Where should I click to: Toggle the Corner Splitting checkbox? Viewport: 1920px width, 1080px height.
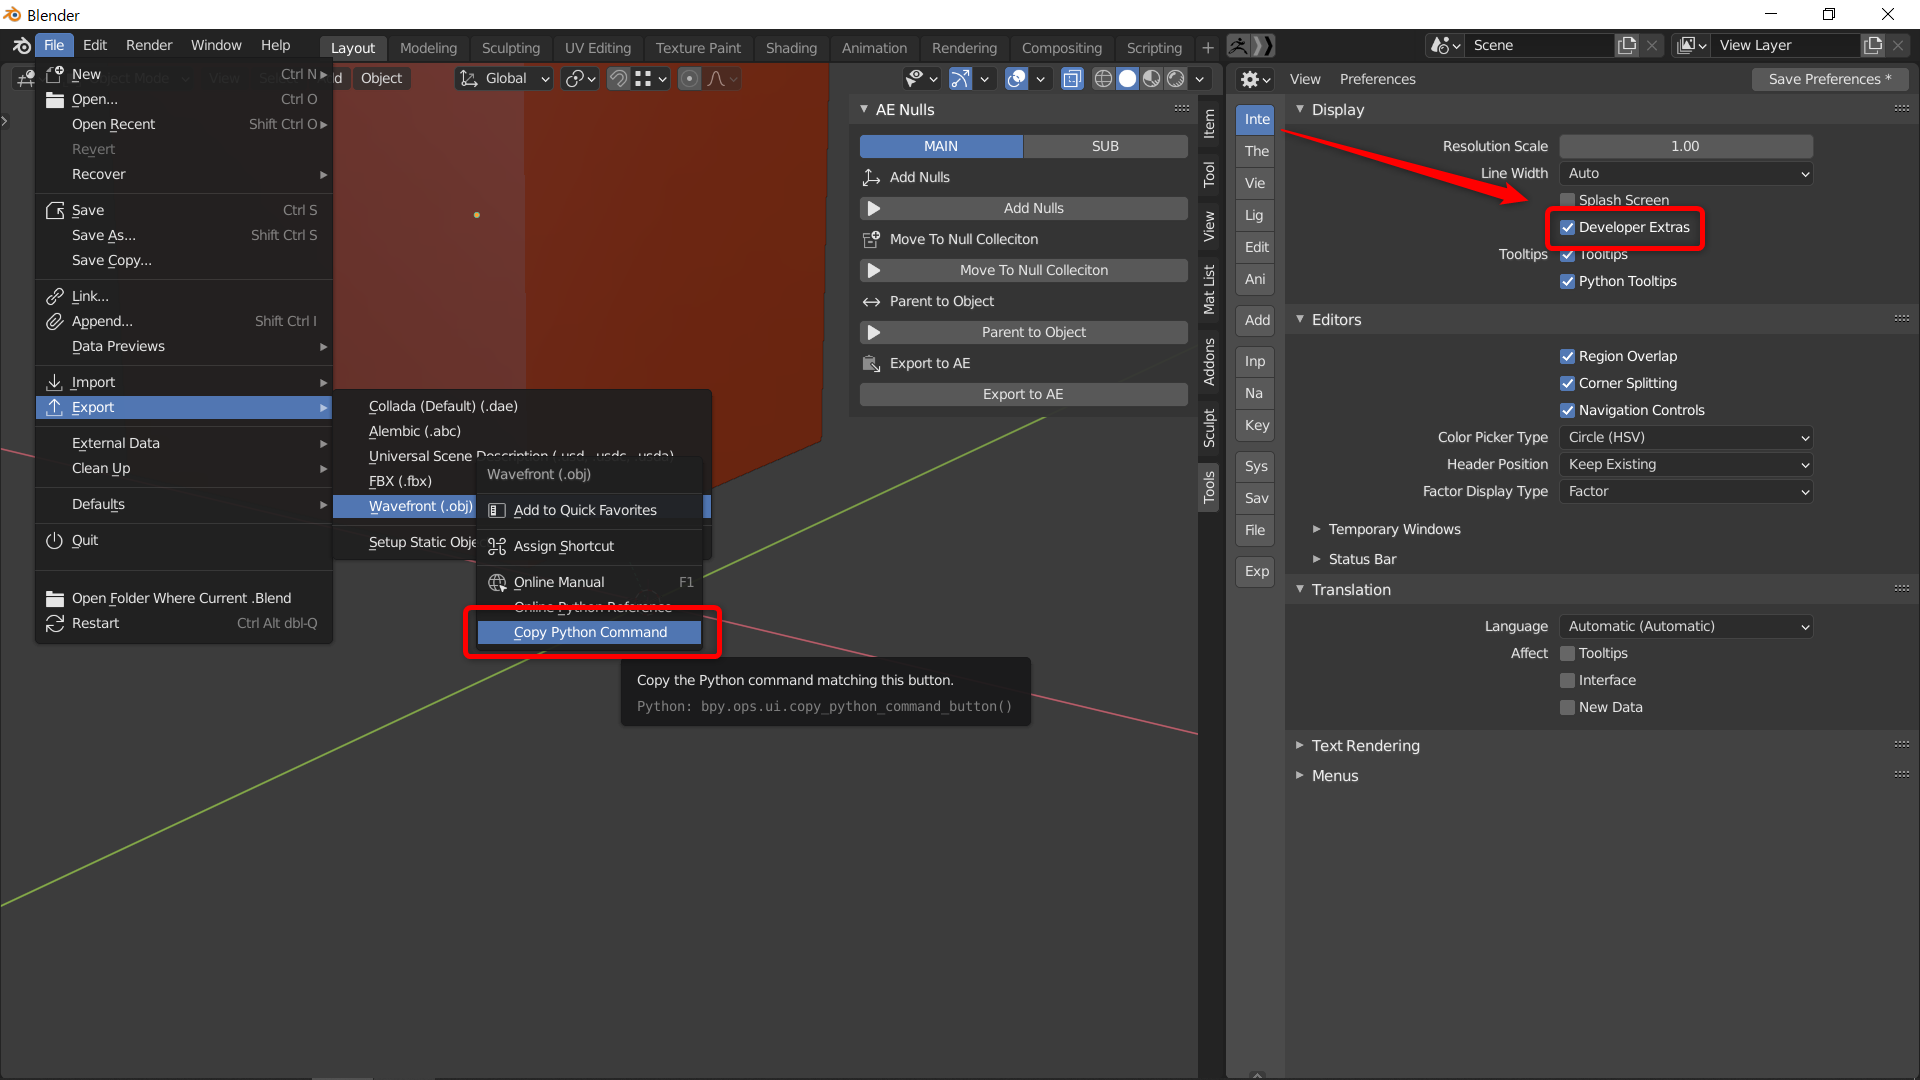pos(1568,384)
